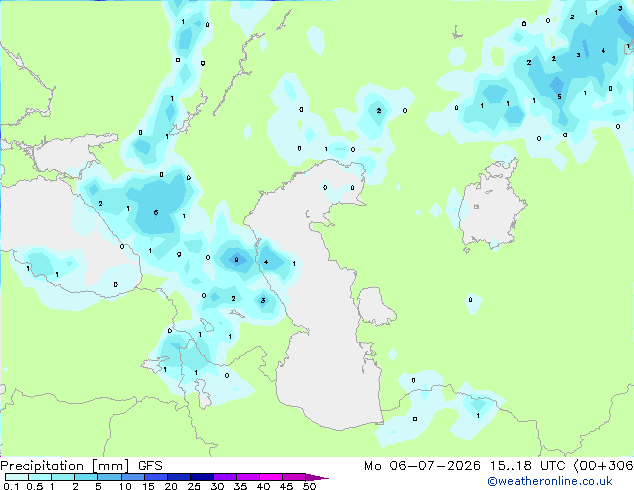634x490 pixels.
Task: Click the '6' precipitation value on map
Action: pyautogui.click(x=156, y=213)
